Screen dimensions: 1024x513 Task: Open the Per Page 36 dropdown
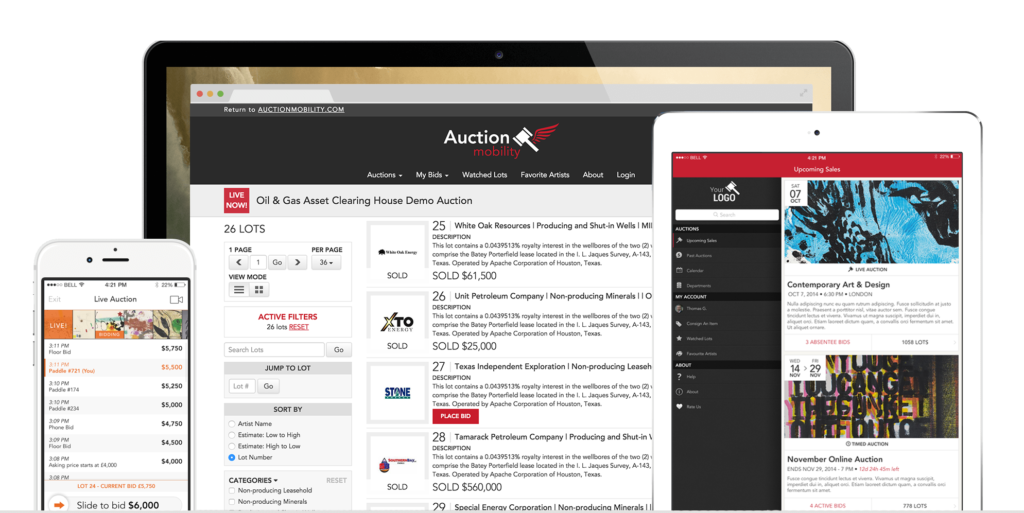[325, 262]
